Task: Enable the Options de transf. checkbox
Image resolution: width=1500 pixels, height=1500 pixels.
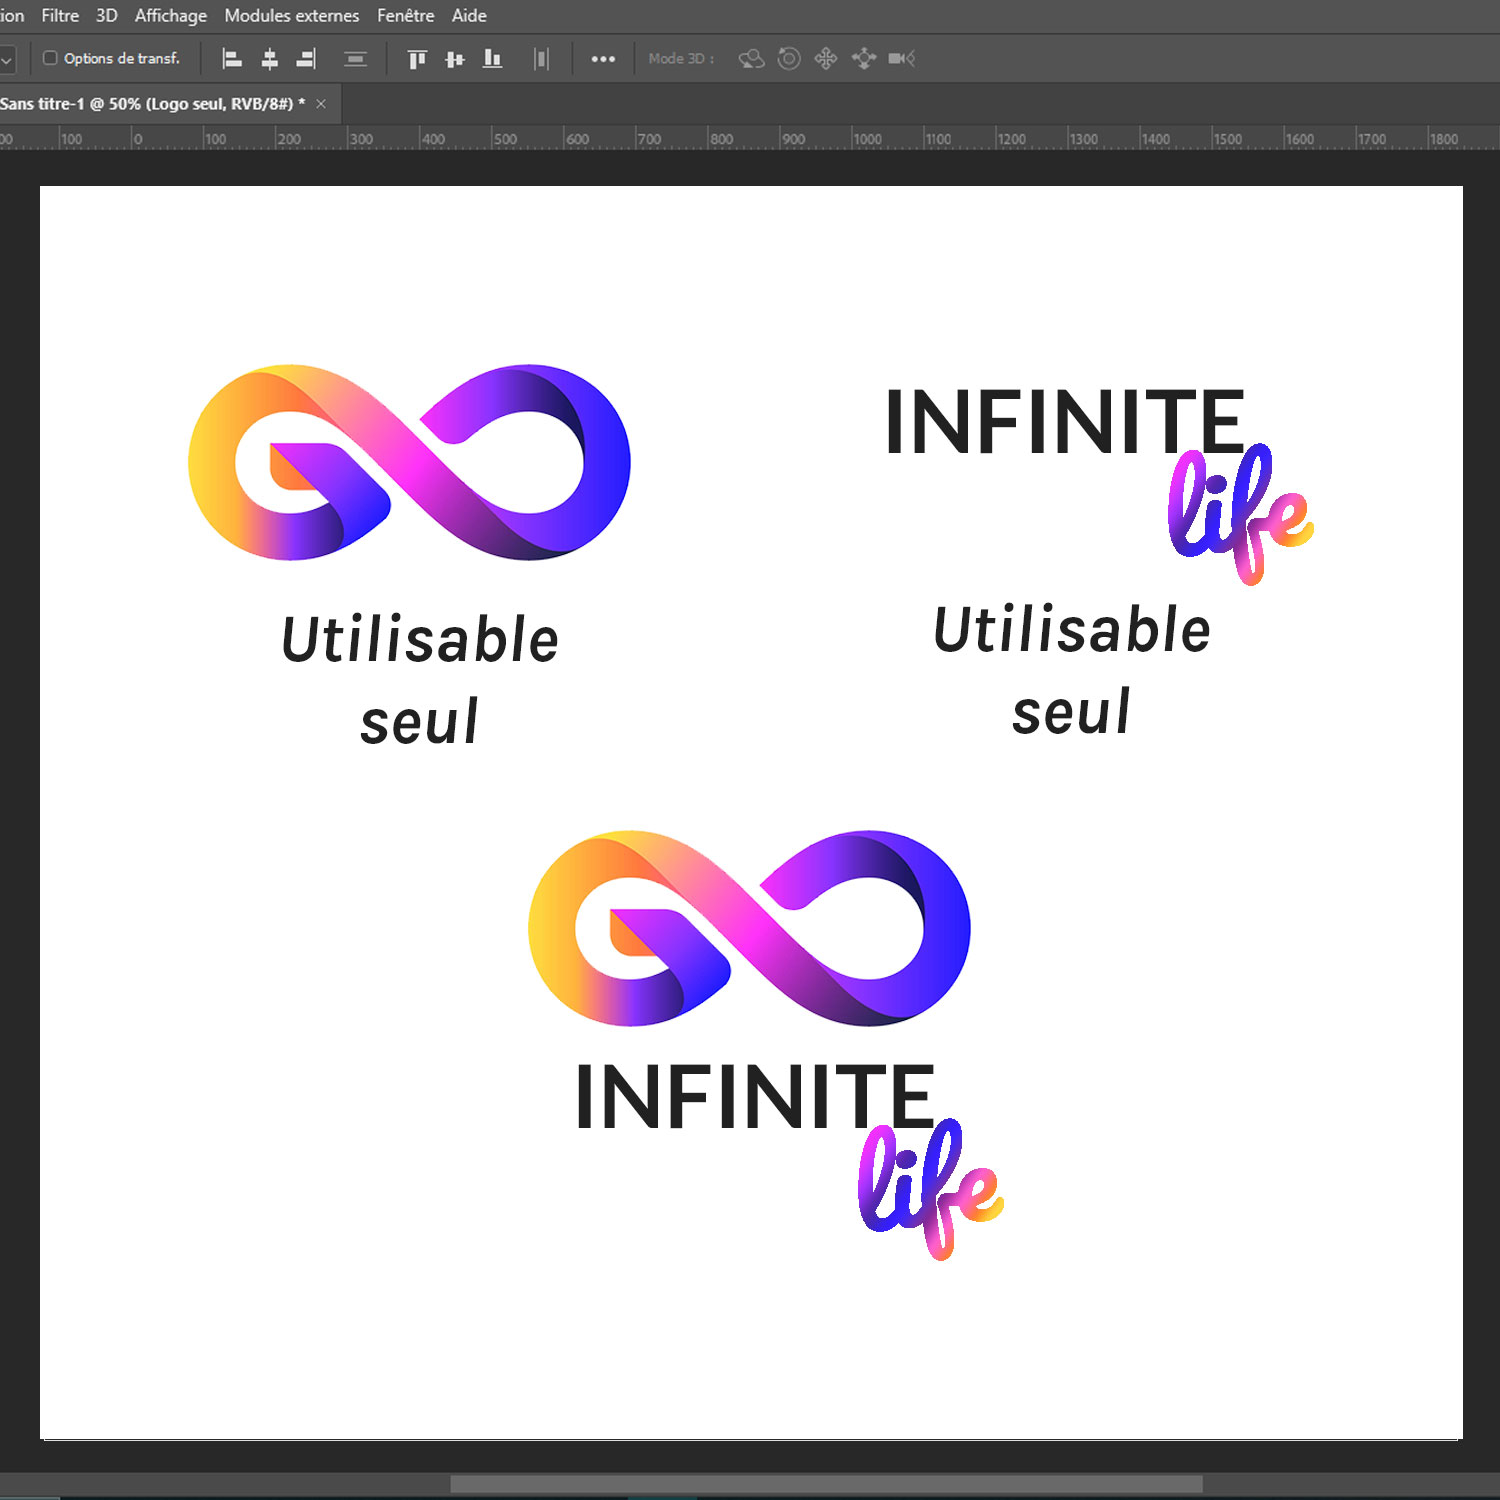Action: tap(50, 58)
